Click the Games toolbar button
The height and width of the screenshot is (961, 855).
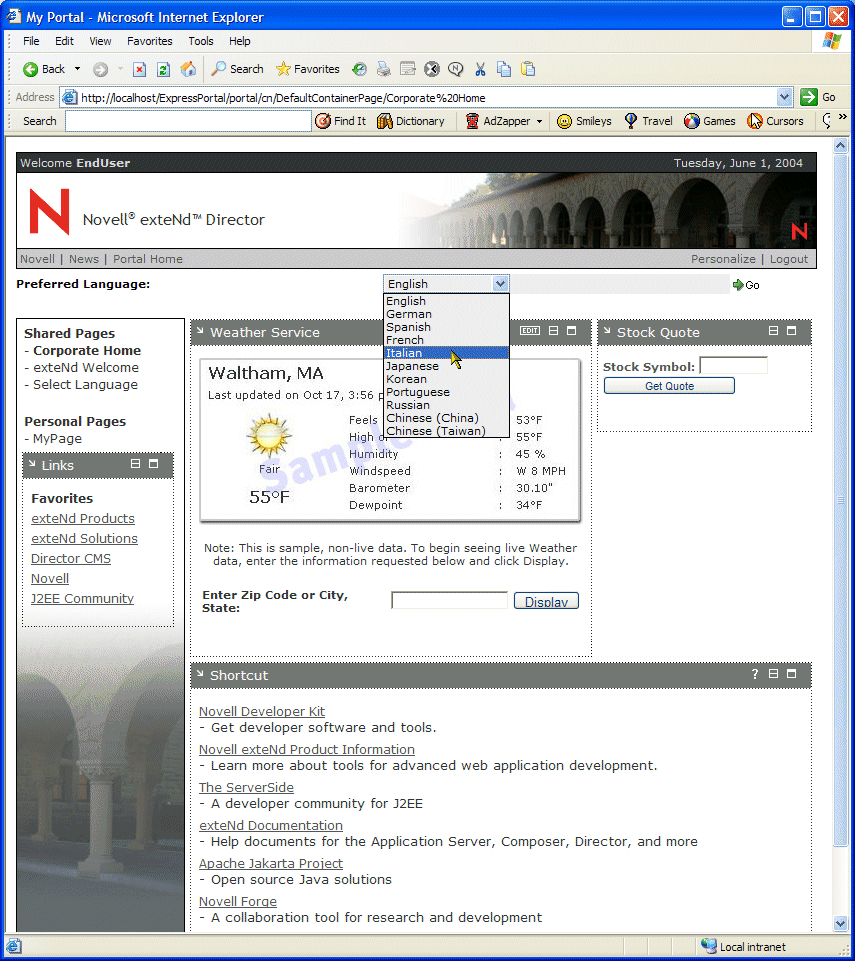click(710, 121)
